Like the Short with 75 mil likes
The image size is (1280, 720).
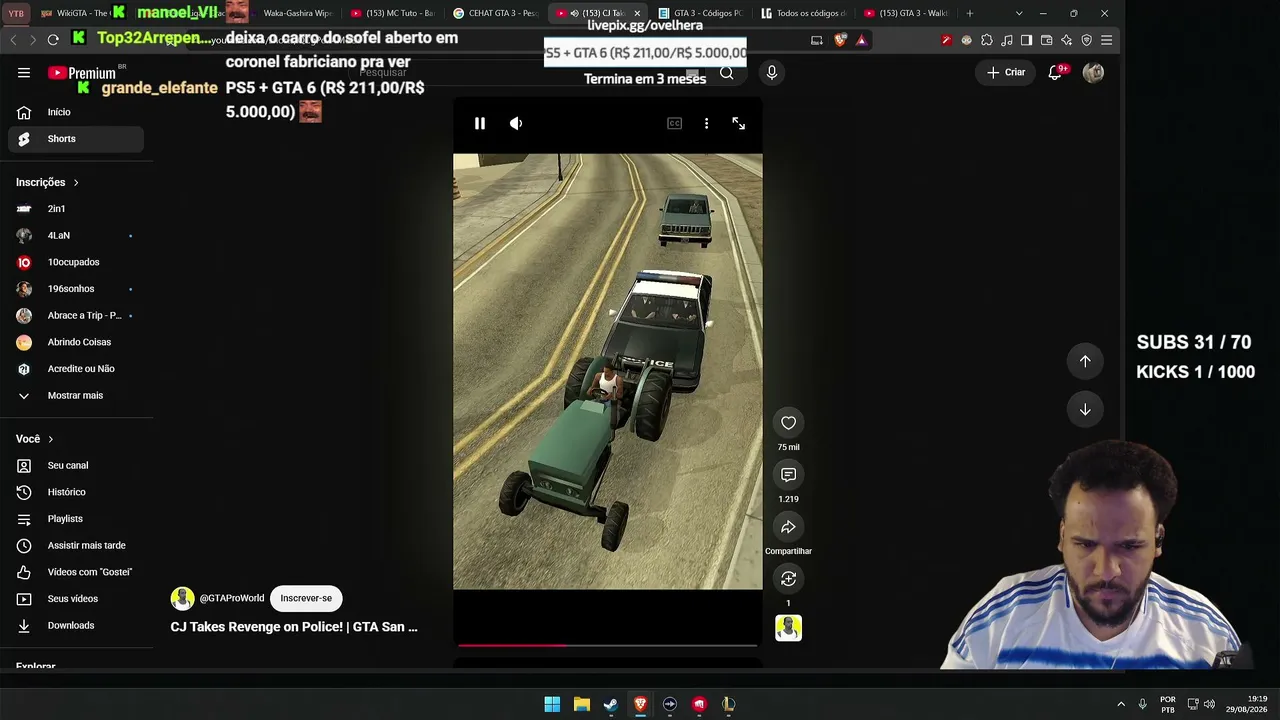789,423
